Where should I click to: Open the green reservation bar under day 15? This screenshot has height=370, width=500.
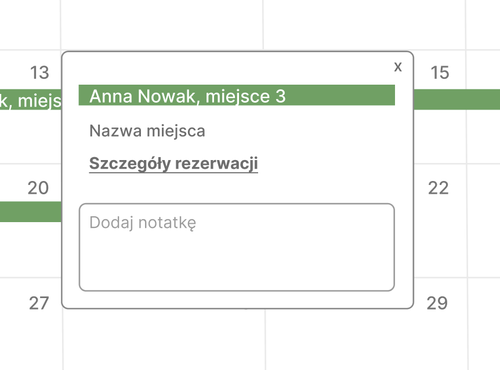pos(457,99)
